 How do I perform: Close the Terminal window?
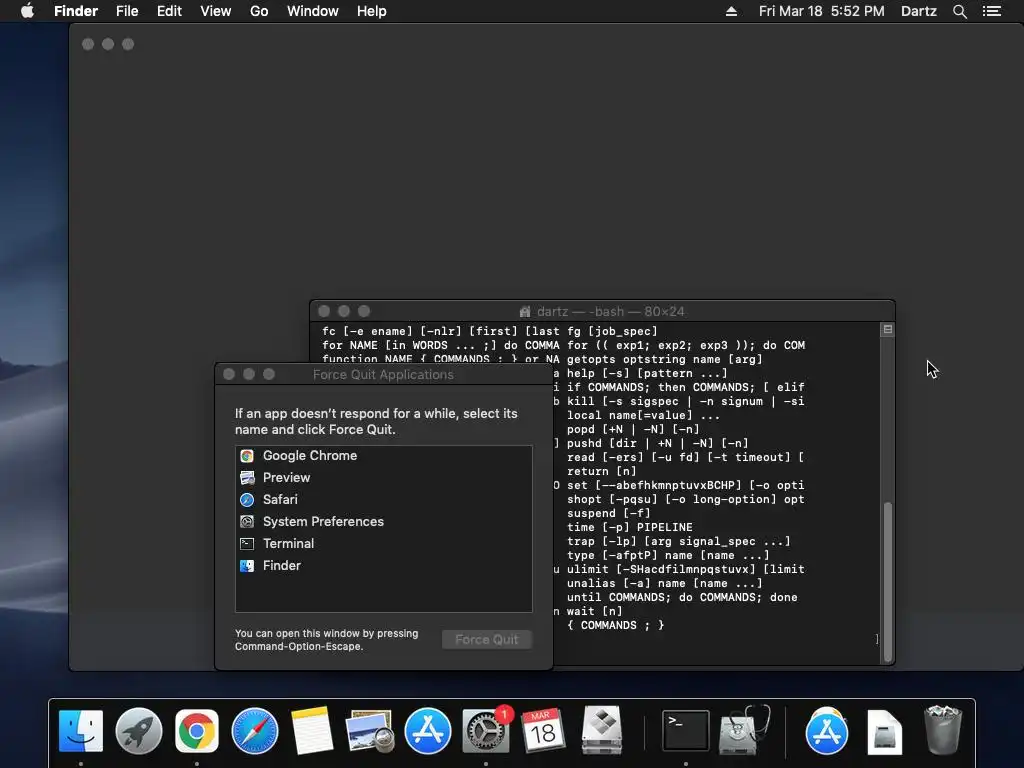[x=324, y=312]
